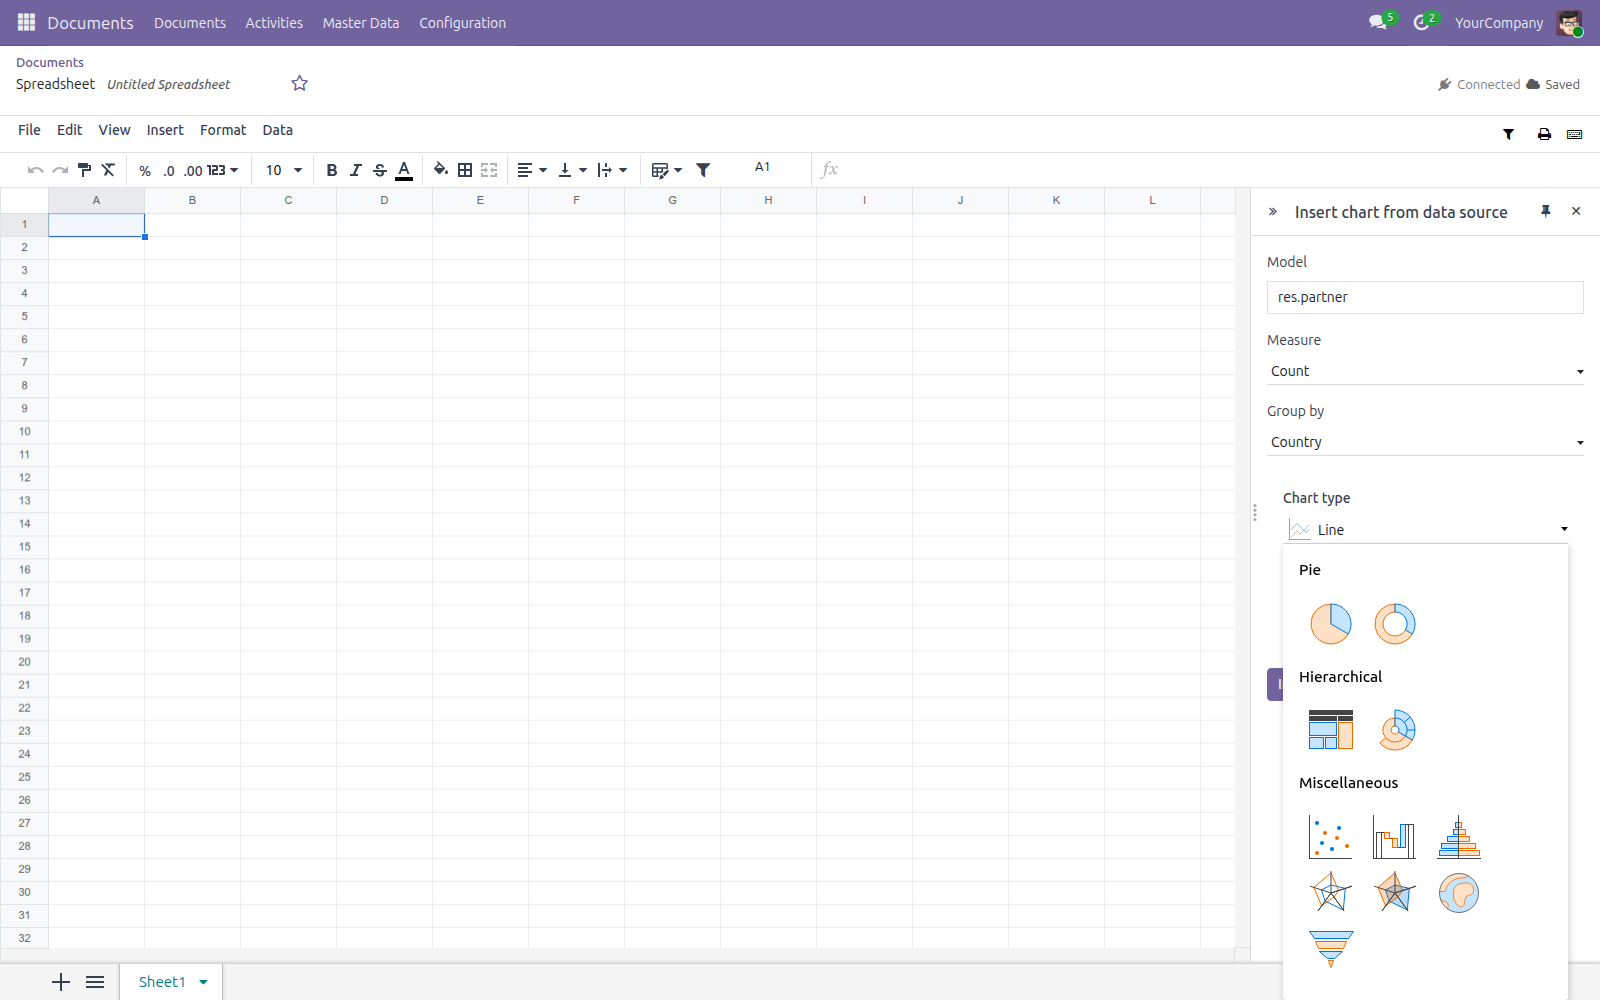This screenshot has height=1000, width=1600.
Task: Select the pie chart type icon
Action: tap(1330, 624)
